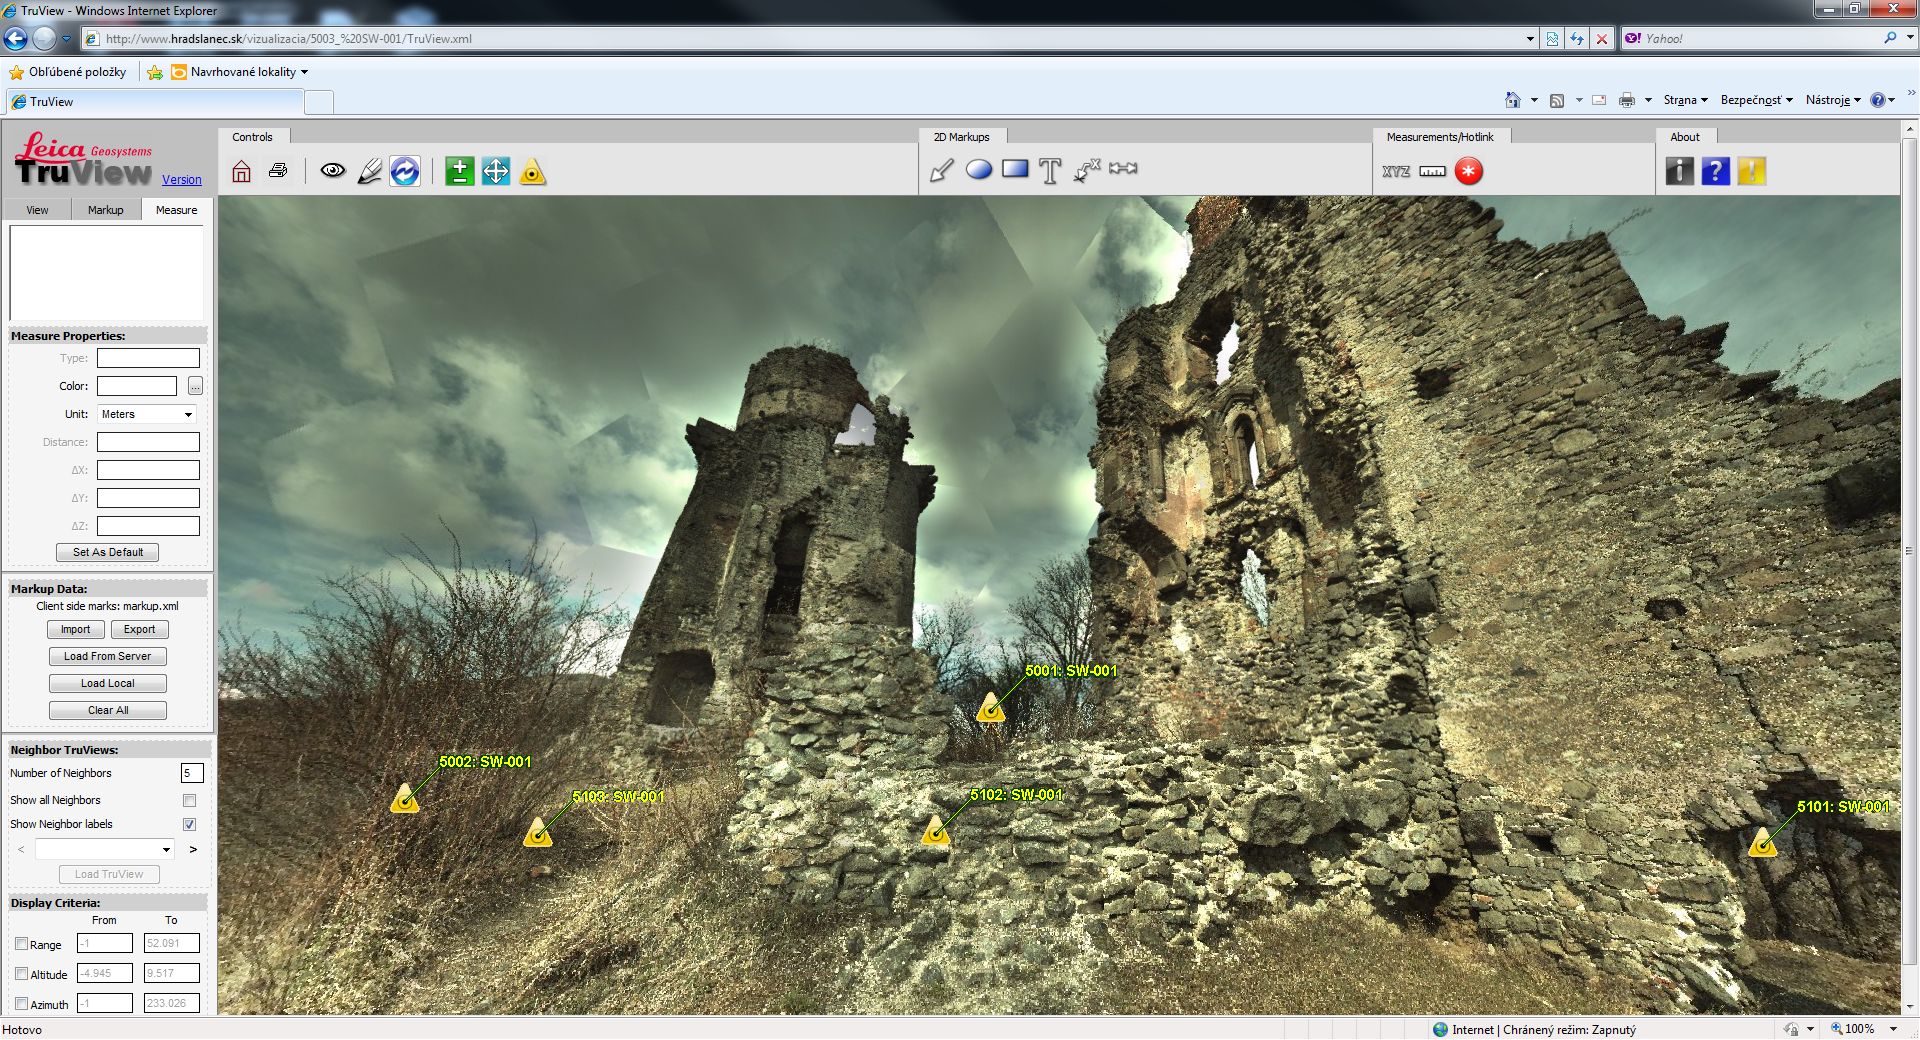This screenshot has height=1040, width=1920.
Task: Enable the Altitude display criteria checkbox
Action: 21,973
